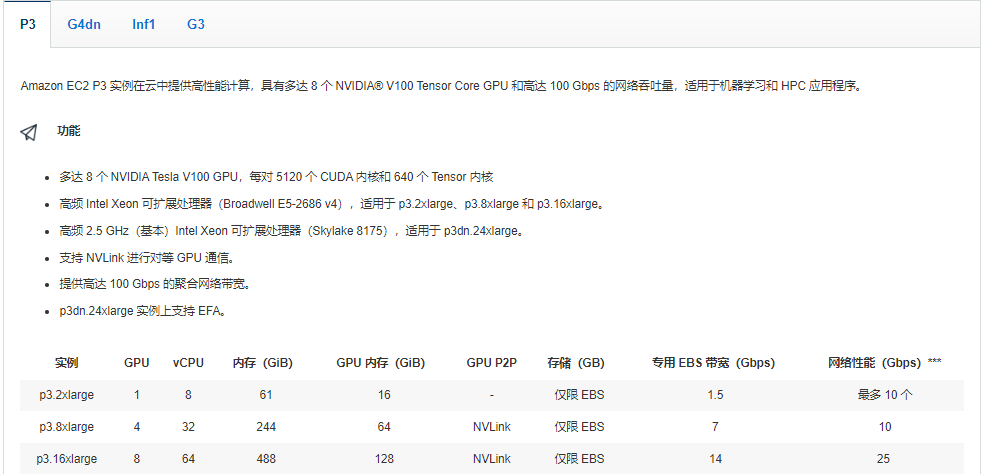
Task: Click the 内存 (GiB) column header
Action: pyautogui.click(x=262, y=363)
